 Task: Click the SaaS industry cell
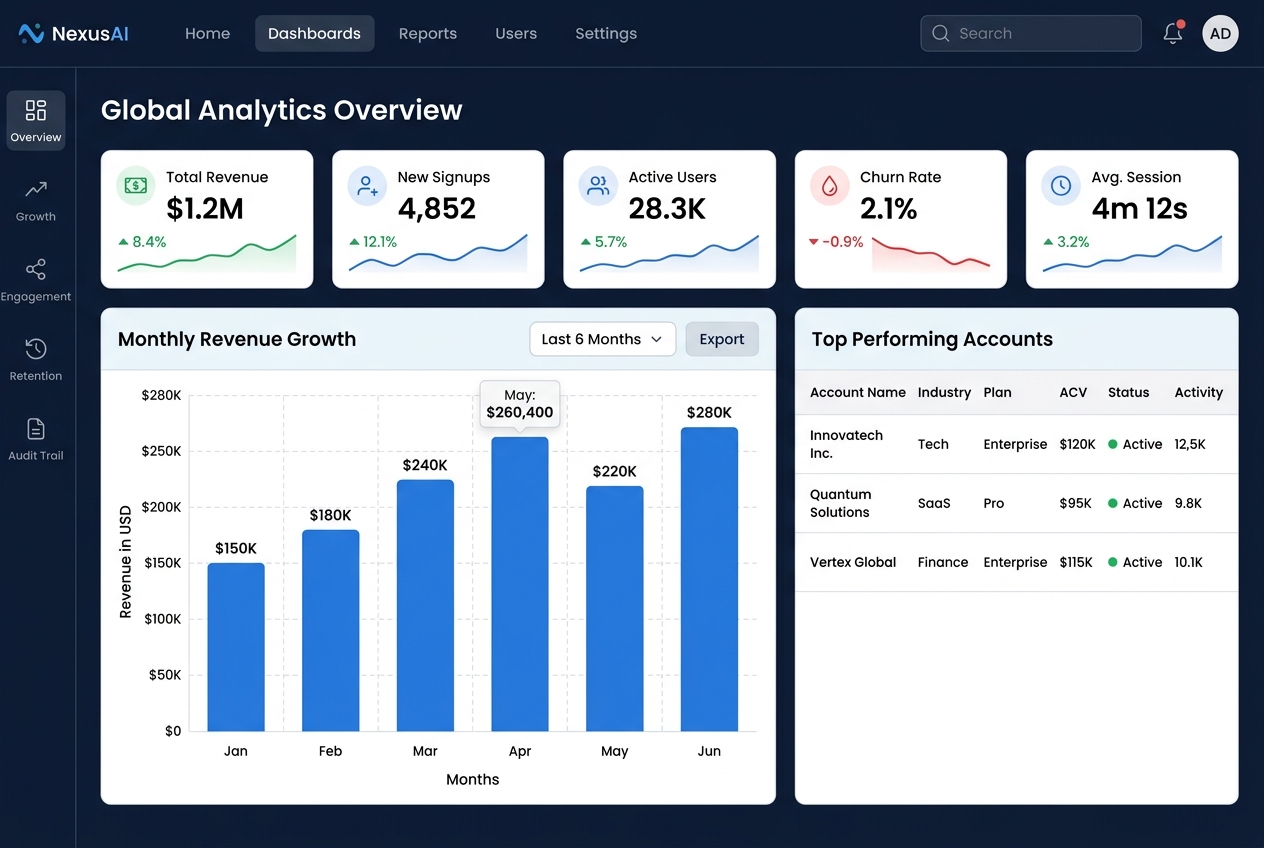tap(934, 503)
